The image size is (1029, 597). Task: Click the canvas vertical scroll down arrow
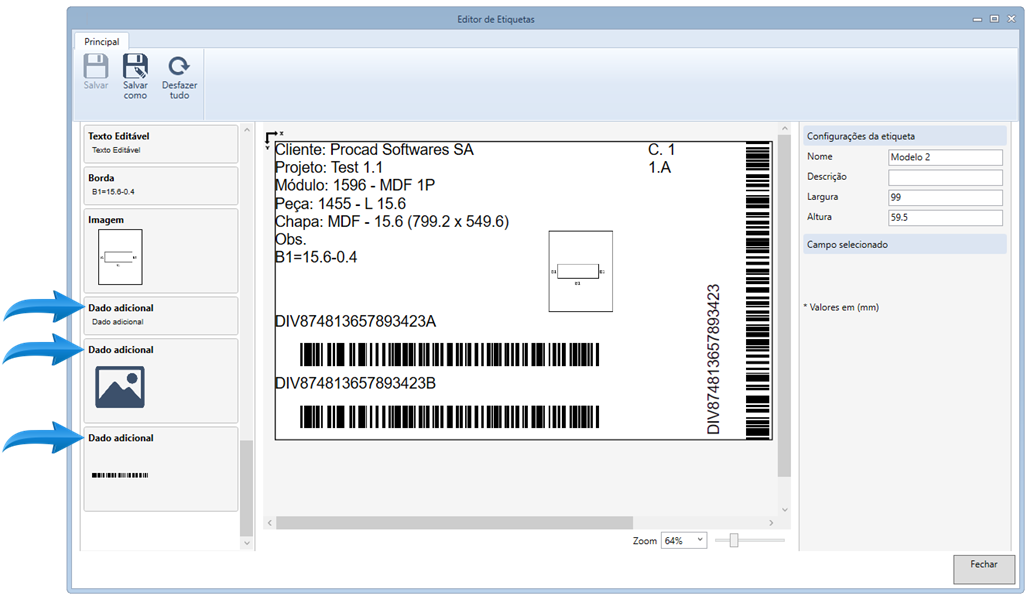pyautogui.click(x=784, y=510)
